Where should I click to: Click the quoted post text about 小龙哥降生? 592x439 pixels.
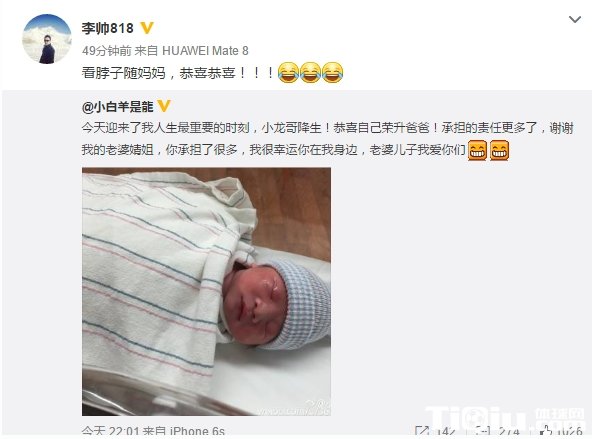[x=328, y=139]
